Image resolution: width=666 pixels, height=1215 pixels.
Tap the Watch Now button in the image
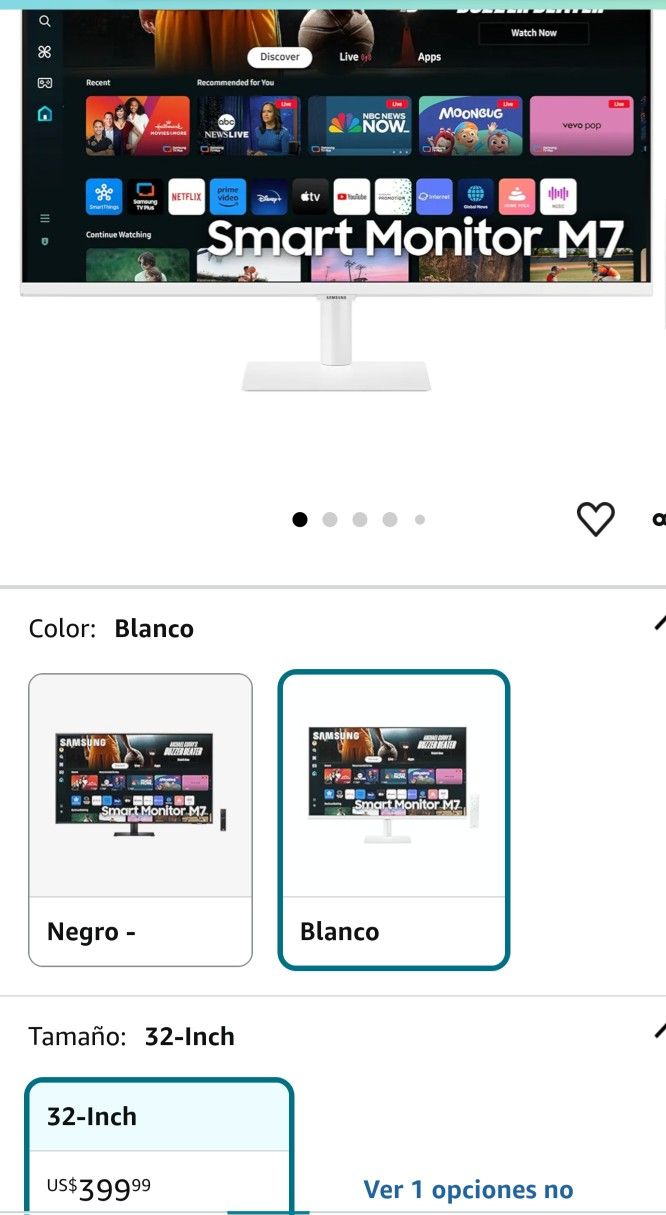534,33
